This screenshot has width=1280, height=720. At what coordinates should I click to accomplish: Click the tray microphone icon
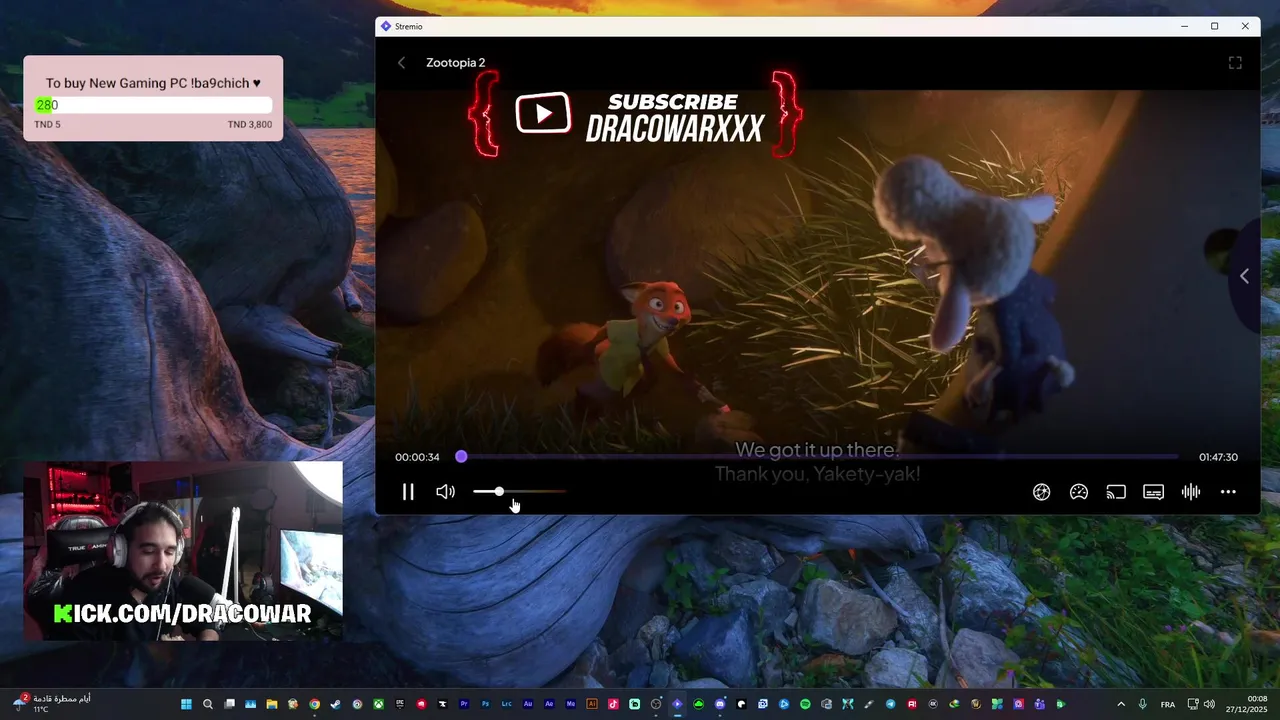1143,704
